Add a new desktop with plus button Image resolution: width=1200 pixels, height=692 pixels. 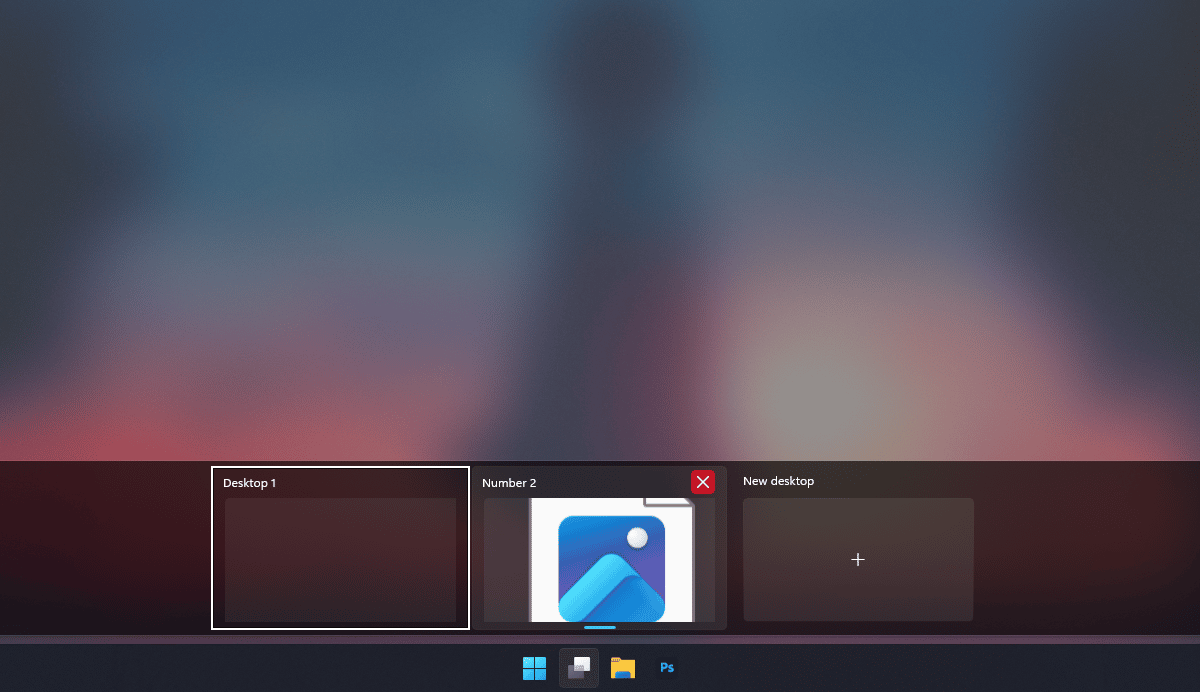point(858,560)
